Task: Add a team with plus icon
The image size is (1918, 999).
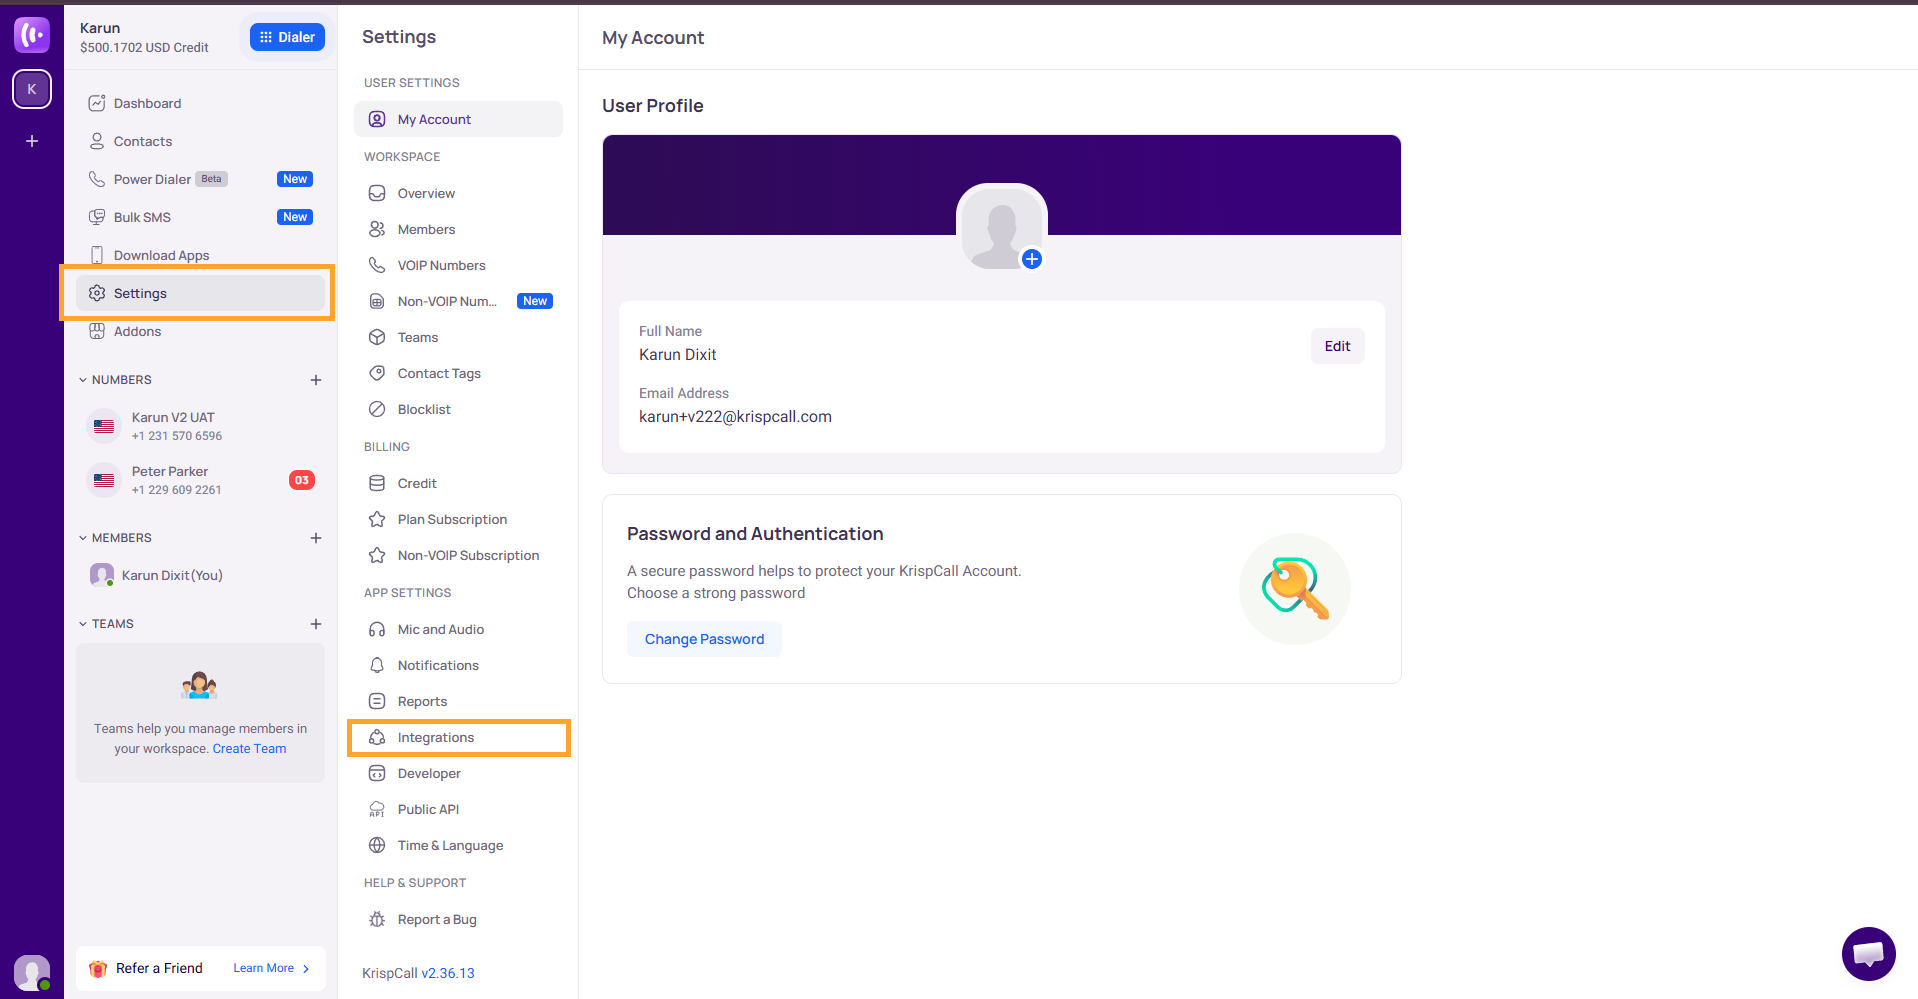Action: tap(316, 624)
